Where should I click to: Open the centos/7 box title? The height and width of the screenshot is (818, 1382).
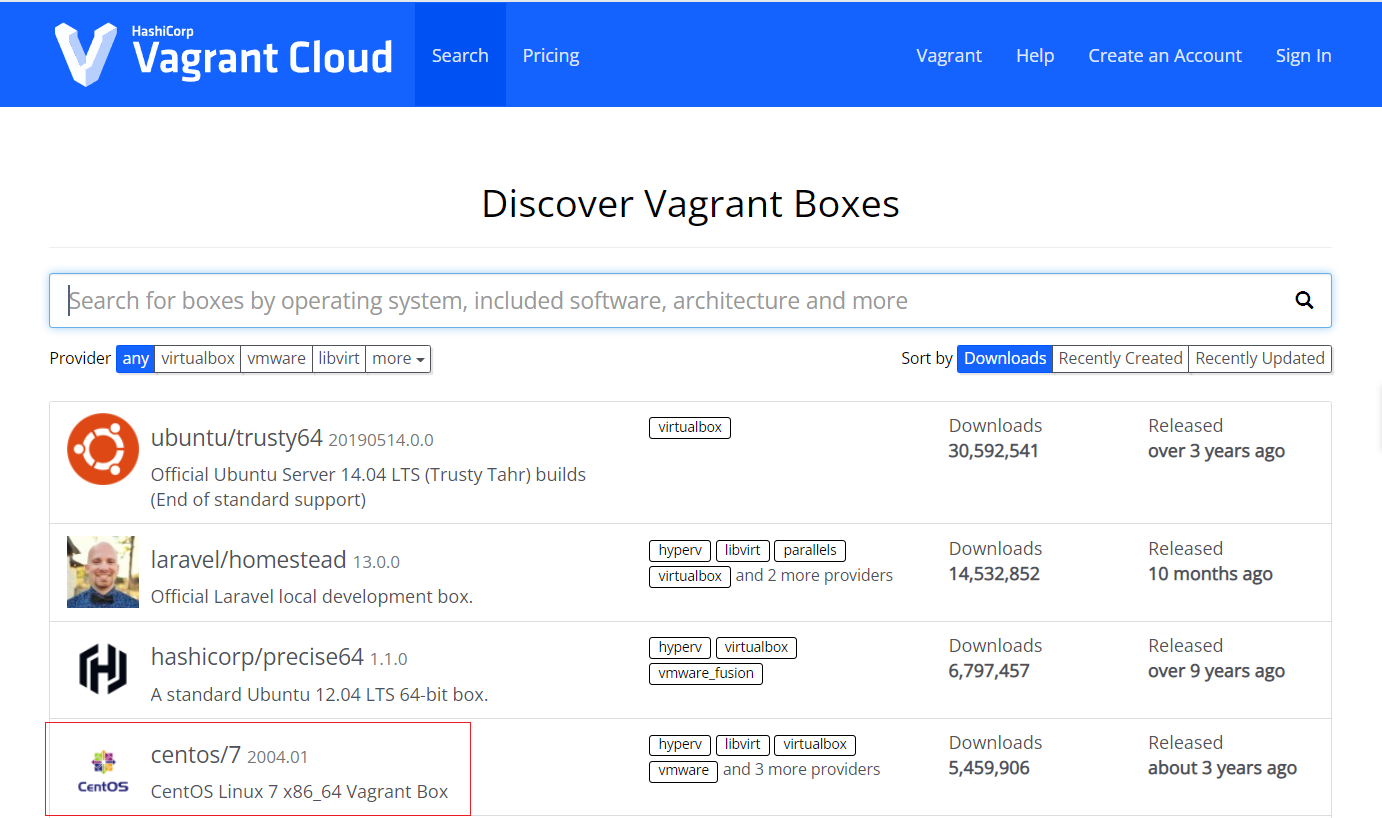[x=196, y=755]
